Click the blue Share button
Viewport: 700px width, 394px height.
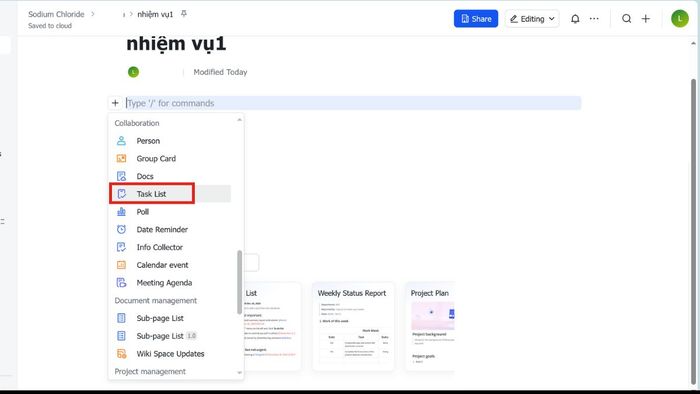click(476, 19)
